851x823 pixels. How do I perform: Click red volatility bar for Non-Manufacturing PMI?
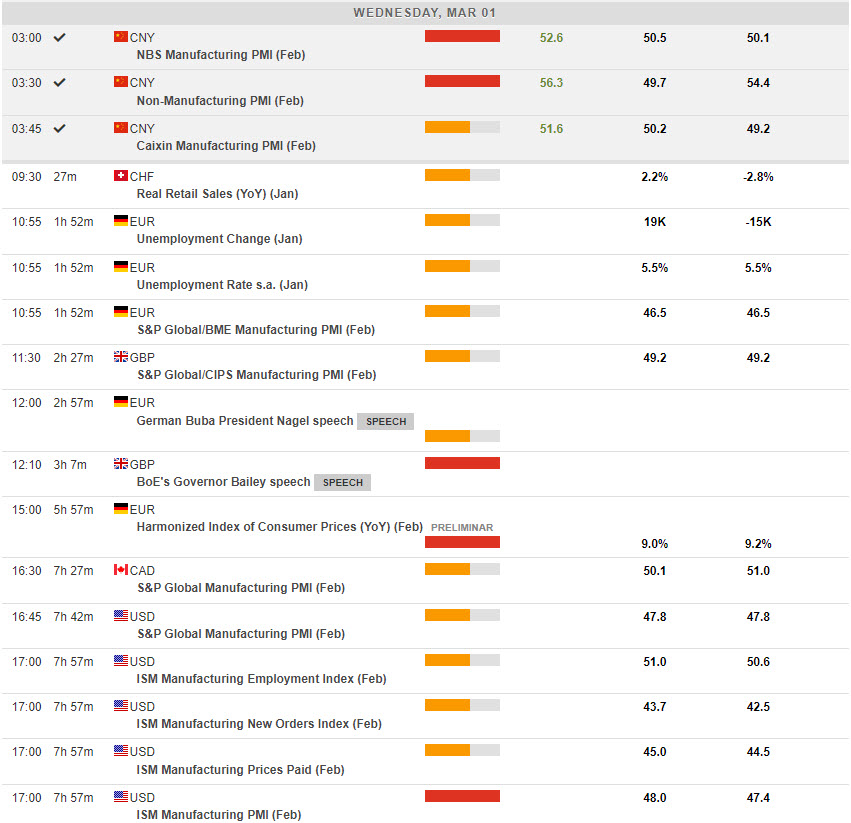tap(462, 82)
